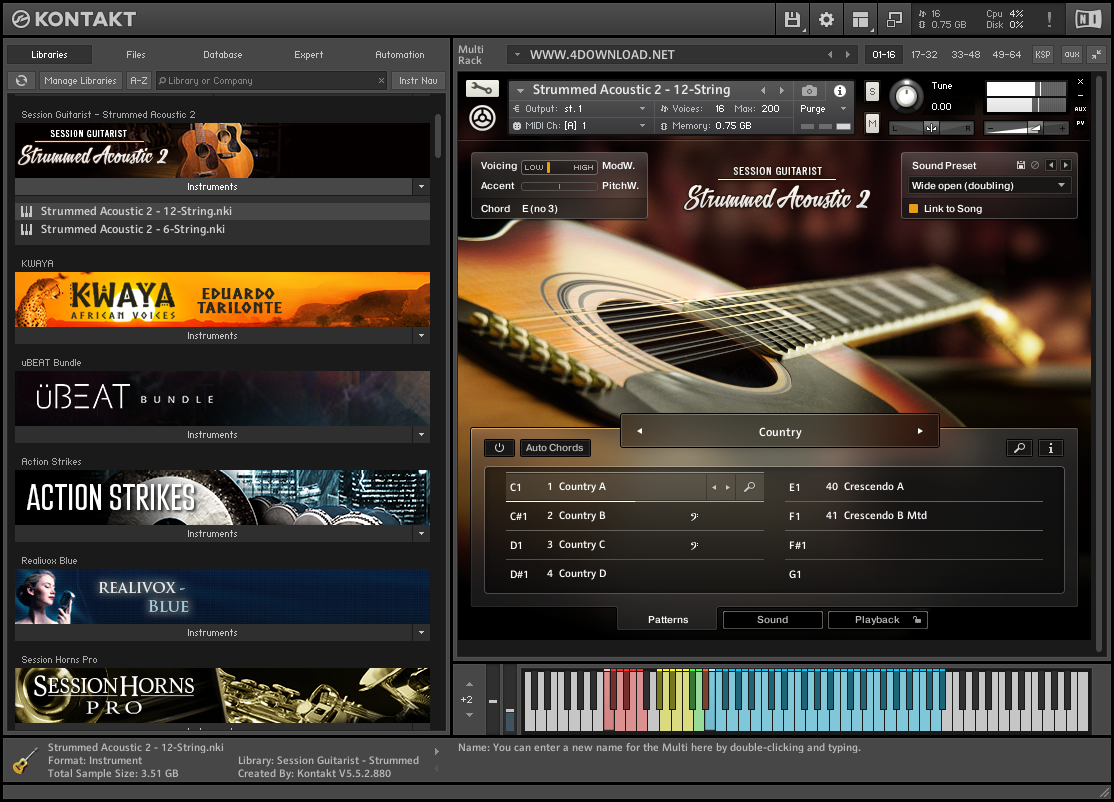Switch to the Database tab
Viewport: 1114px width, 802px height.
pyautogui.click(x=222, y=55)
